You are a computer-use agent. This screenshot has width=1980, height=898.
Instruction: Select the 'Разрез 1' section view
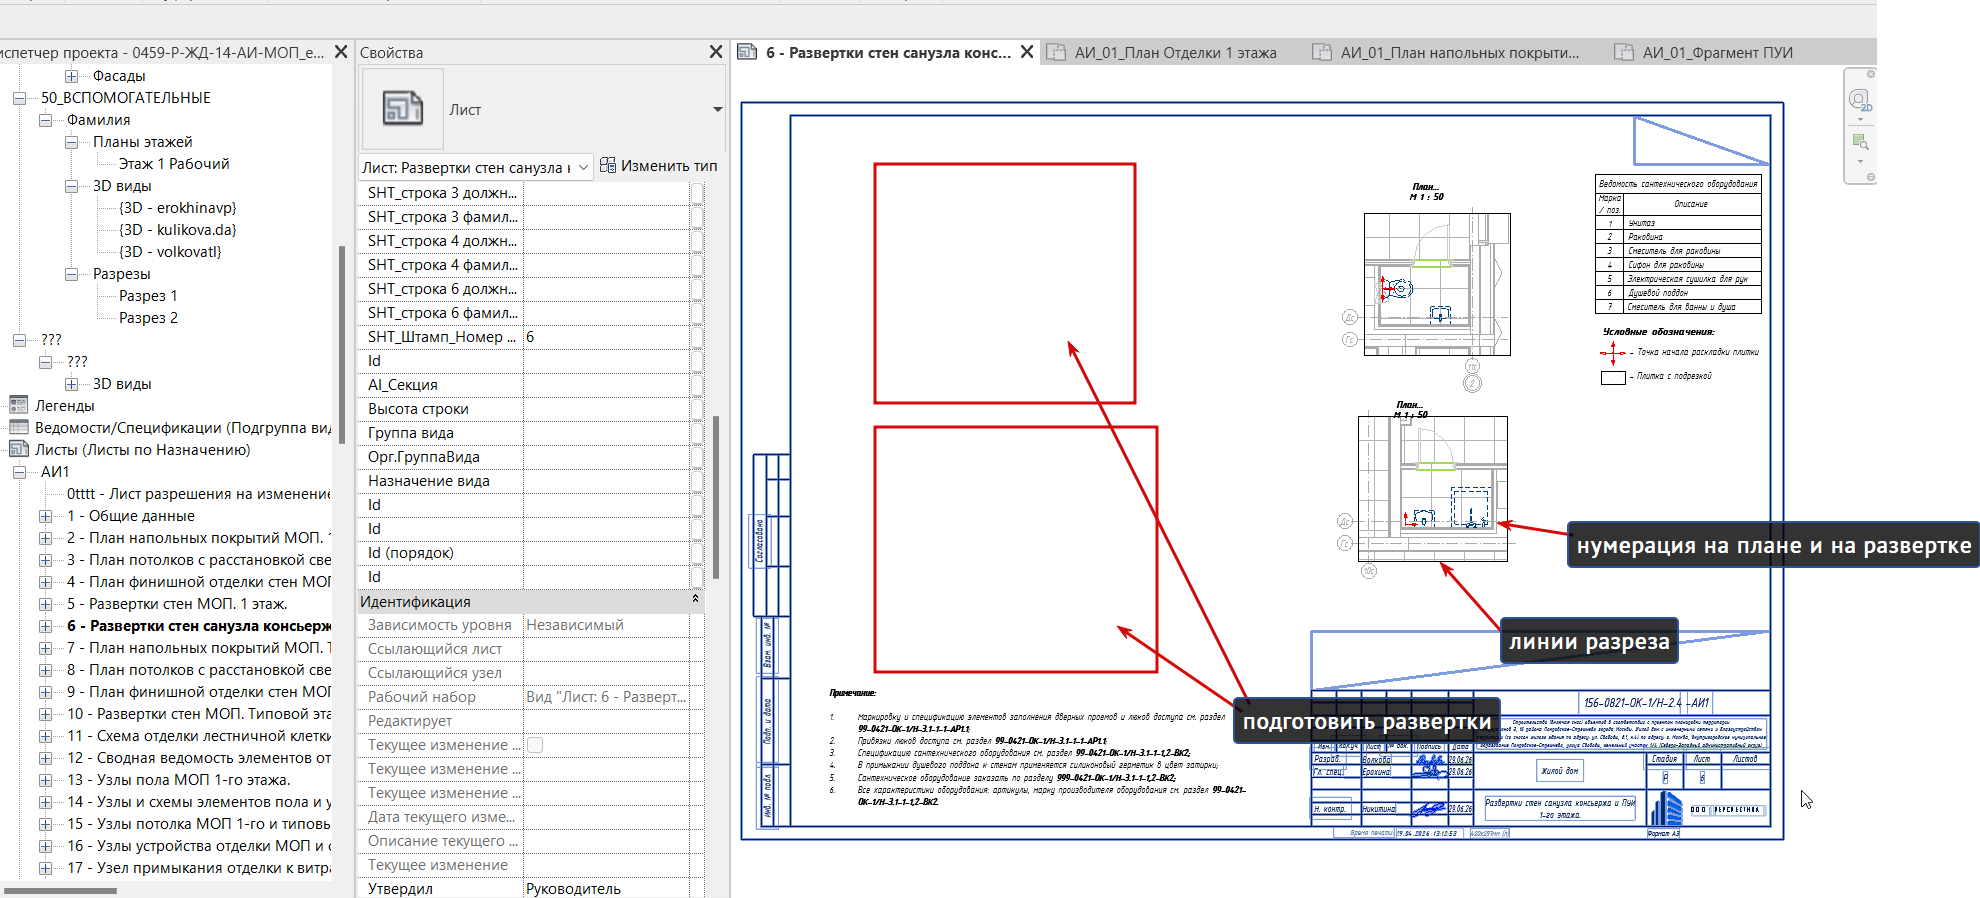pos(148,296)
